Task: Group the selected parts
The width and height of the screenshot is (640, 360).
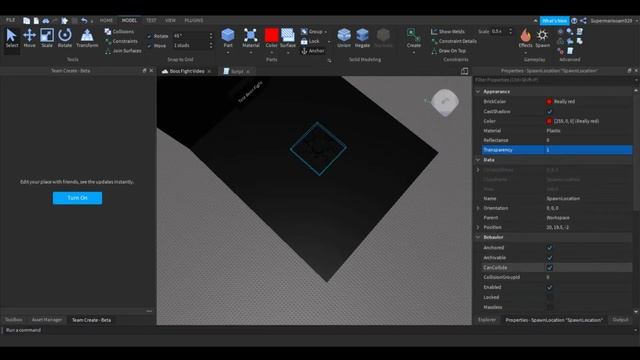Action: pyautogui.click(x=312, y=31)
